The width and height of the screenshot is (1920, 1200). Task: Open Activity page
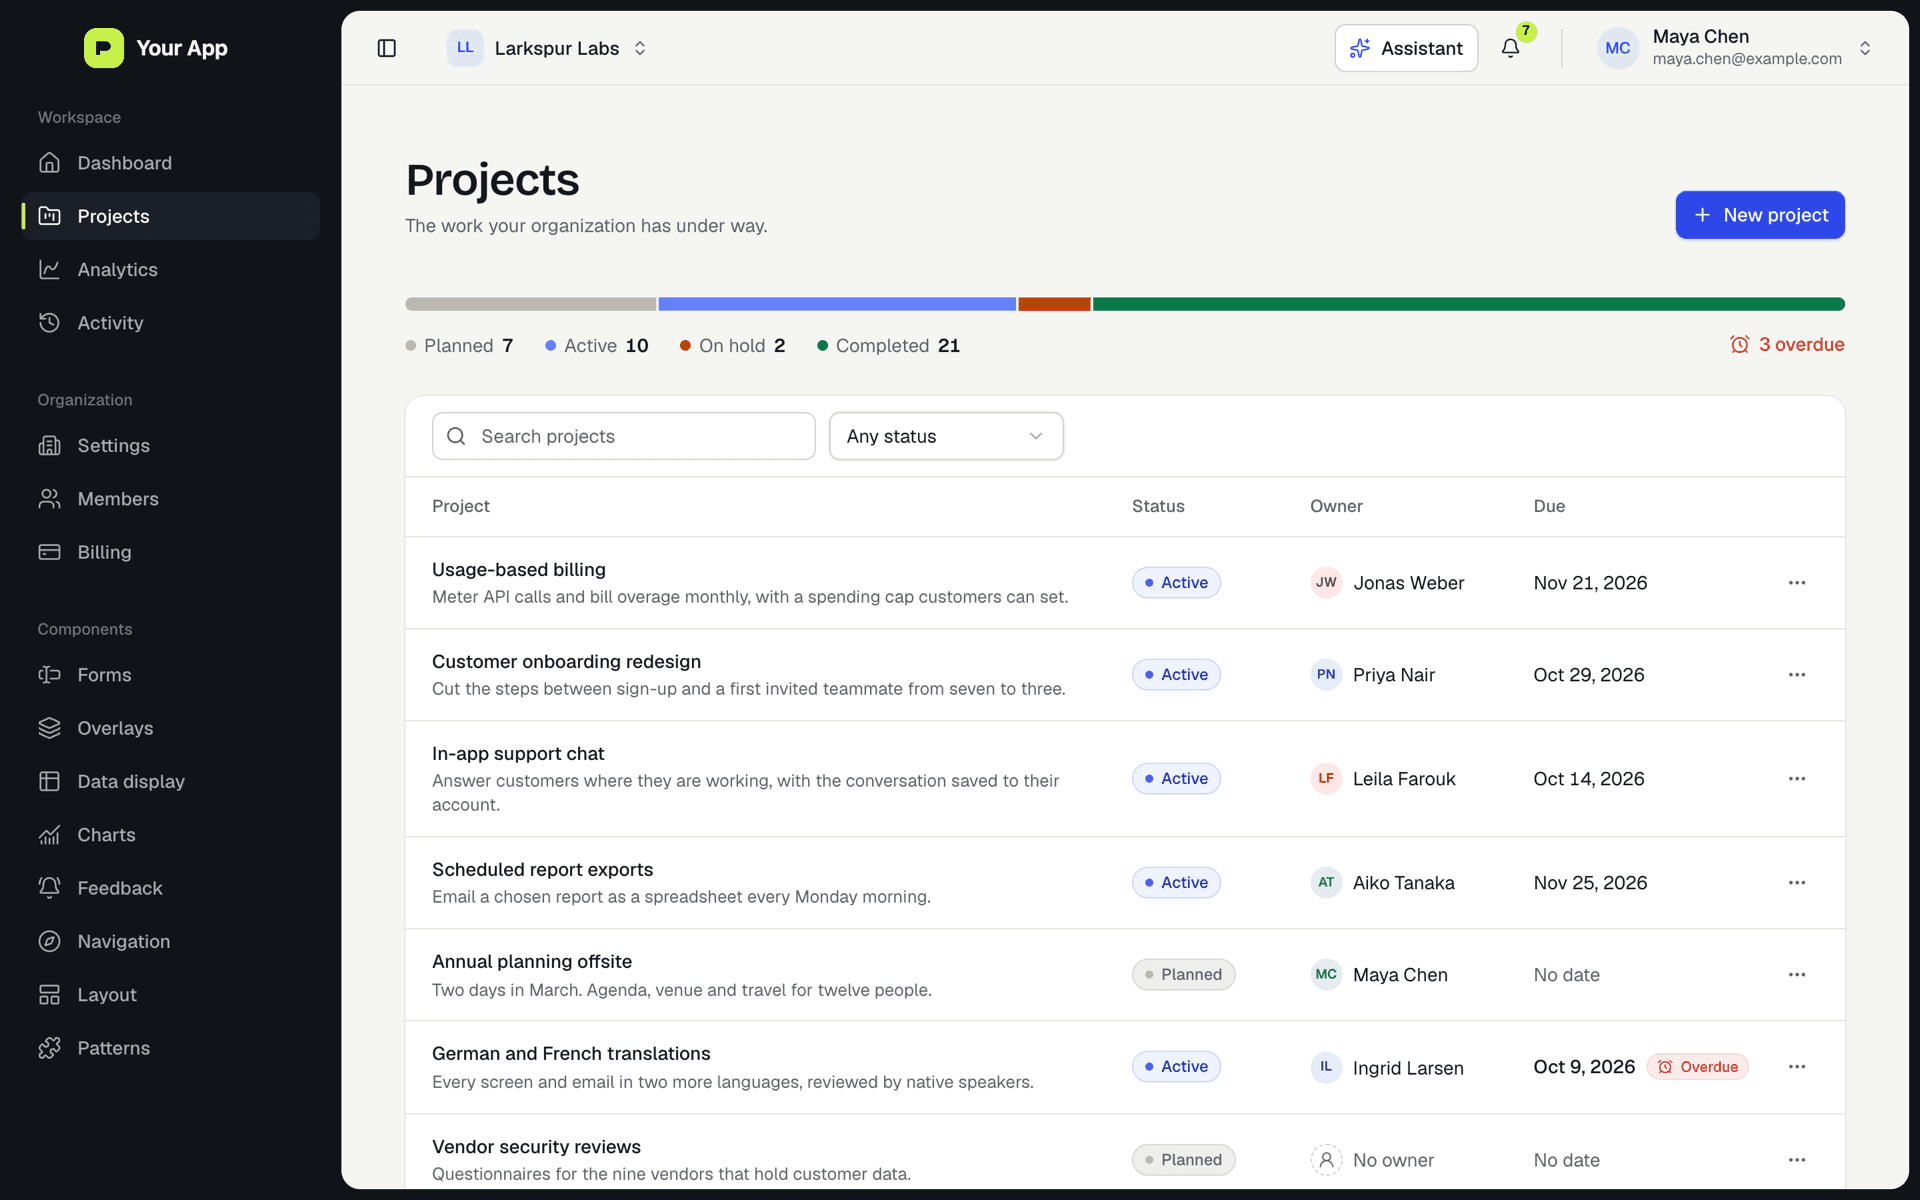tap(171, 323)
